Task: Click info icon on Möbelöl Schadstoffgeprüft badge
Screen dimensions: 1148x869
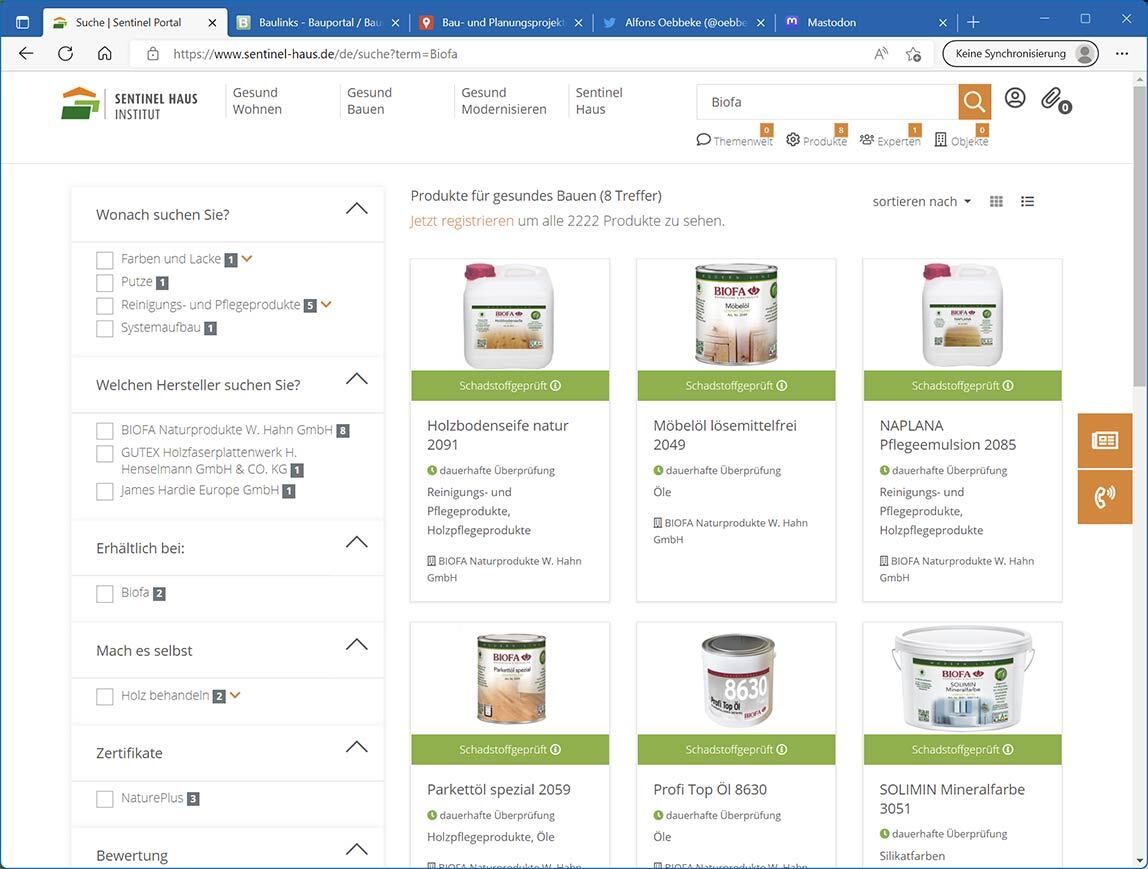Action: [782, 386]
